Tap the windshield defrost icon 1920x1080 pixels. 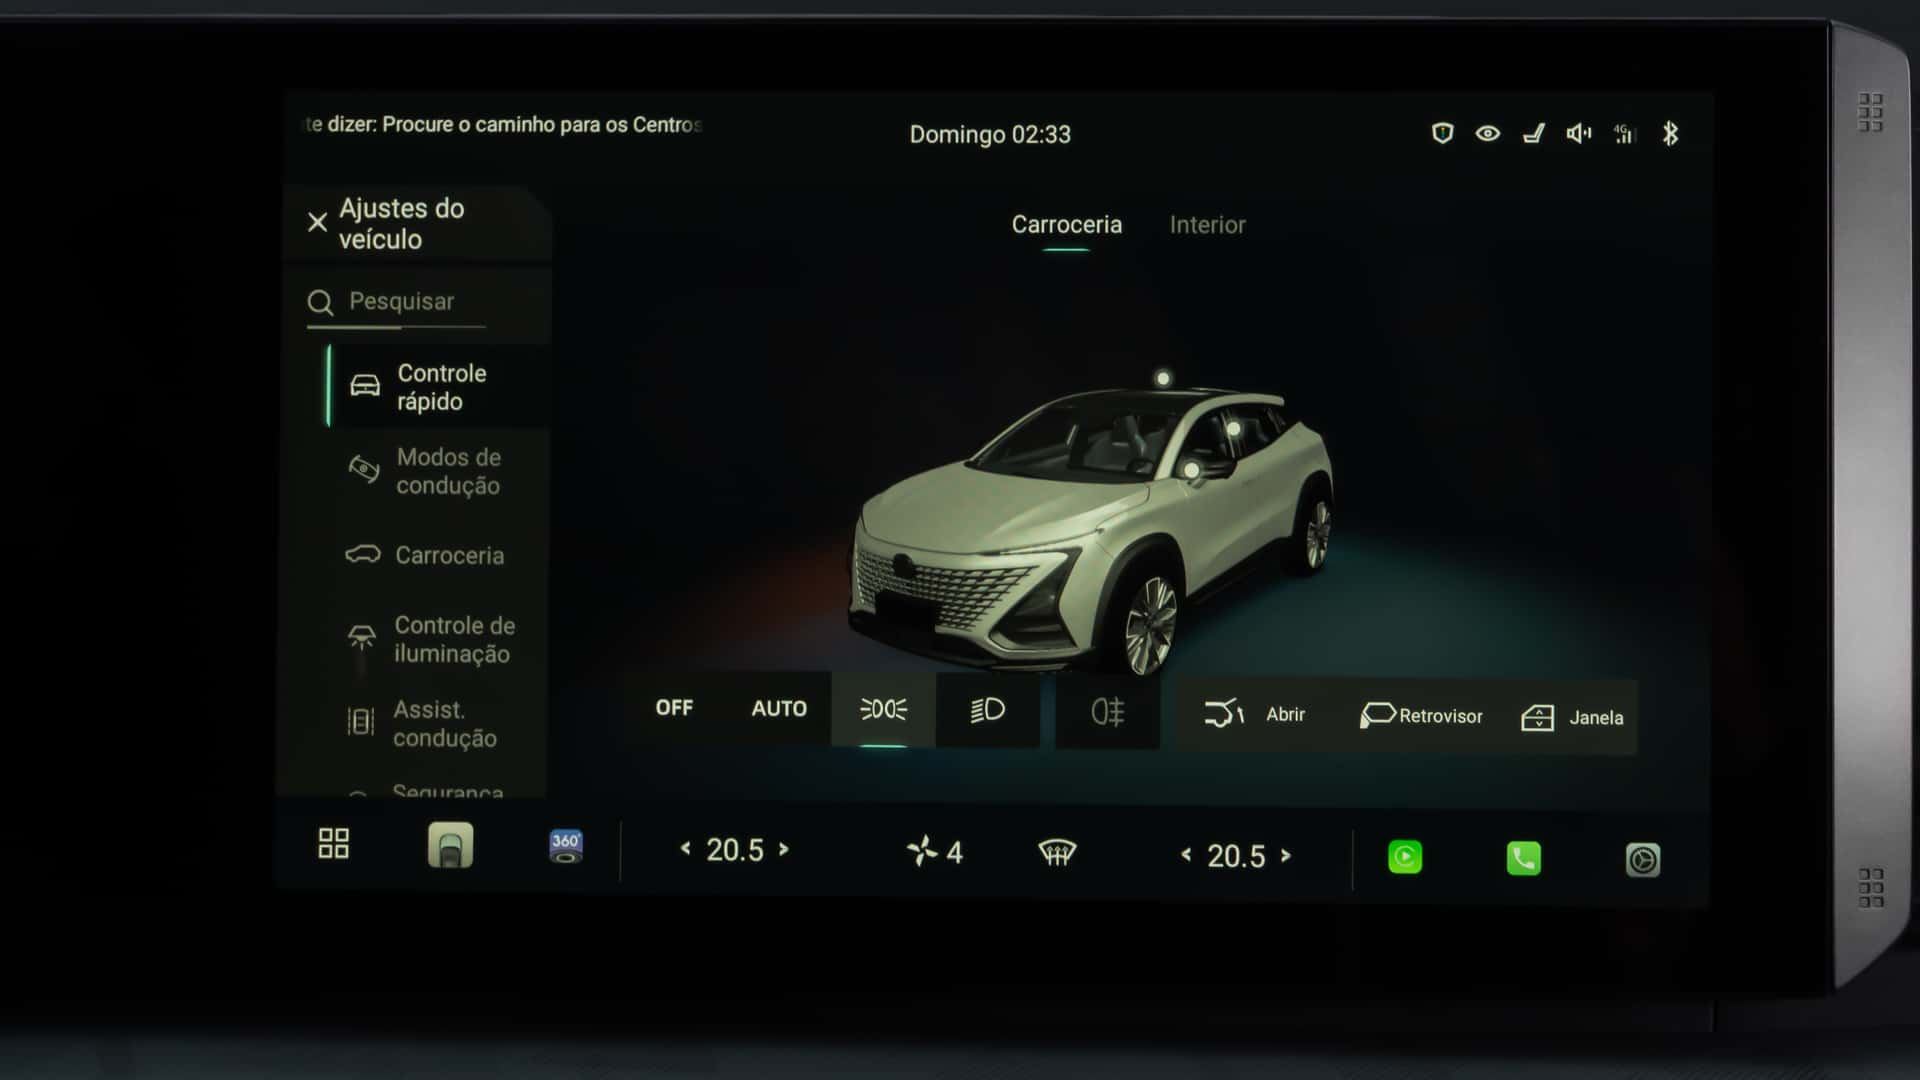coord(1057,853)
